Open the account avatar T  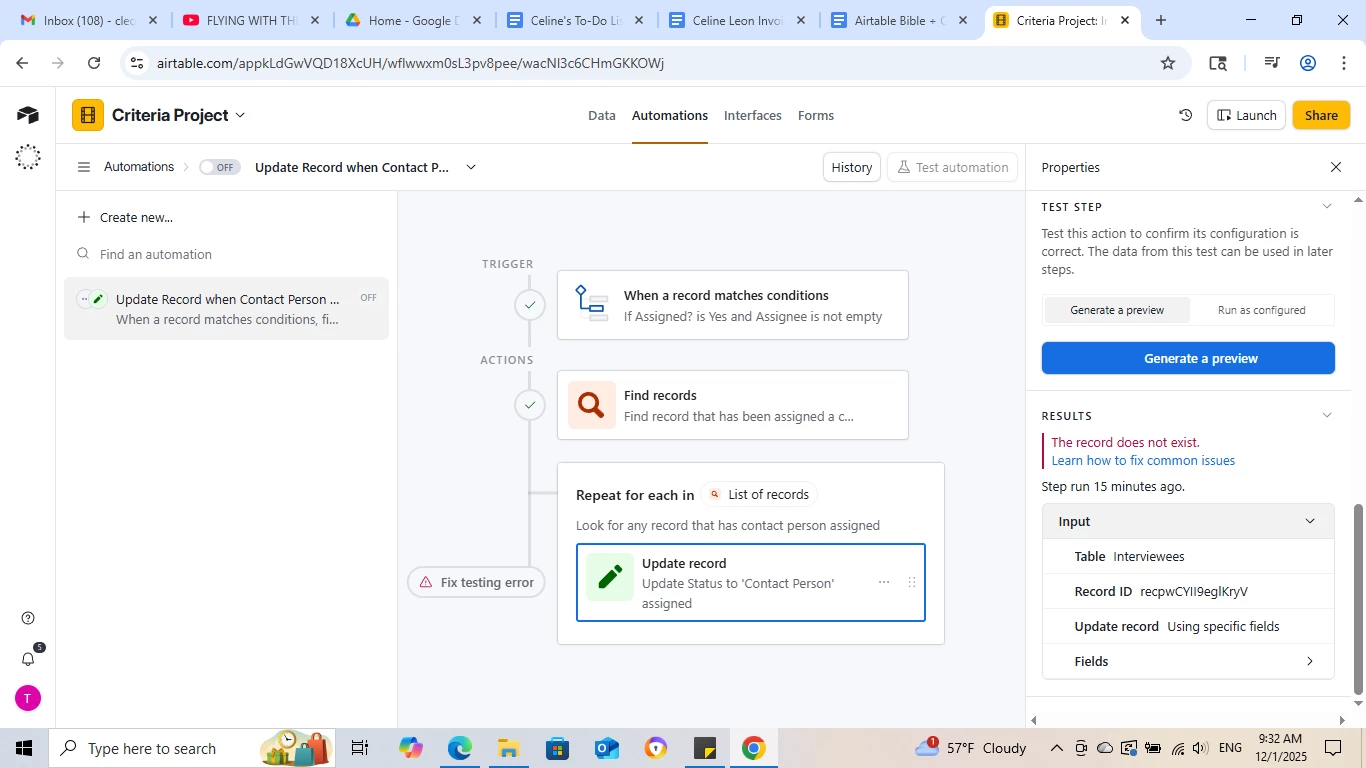[x=28, y=698]
